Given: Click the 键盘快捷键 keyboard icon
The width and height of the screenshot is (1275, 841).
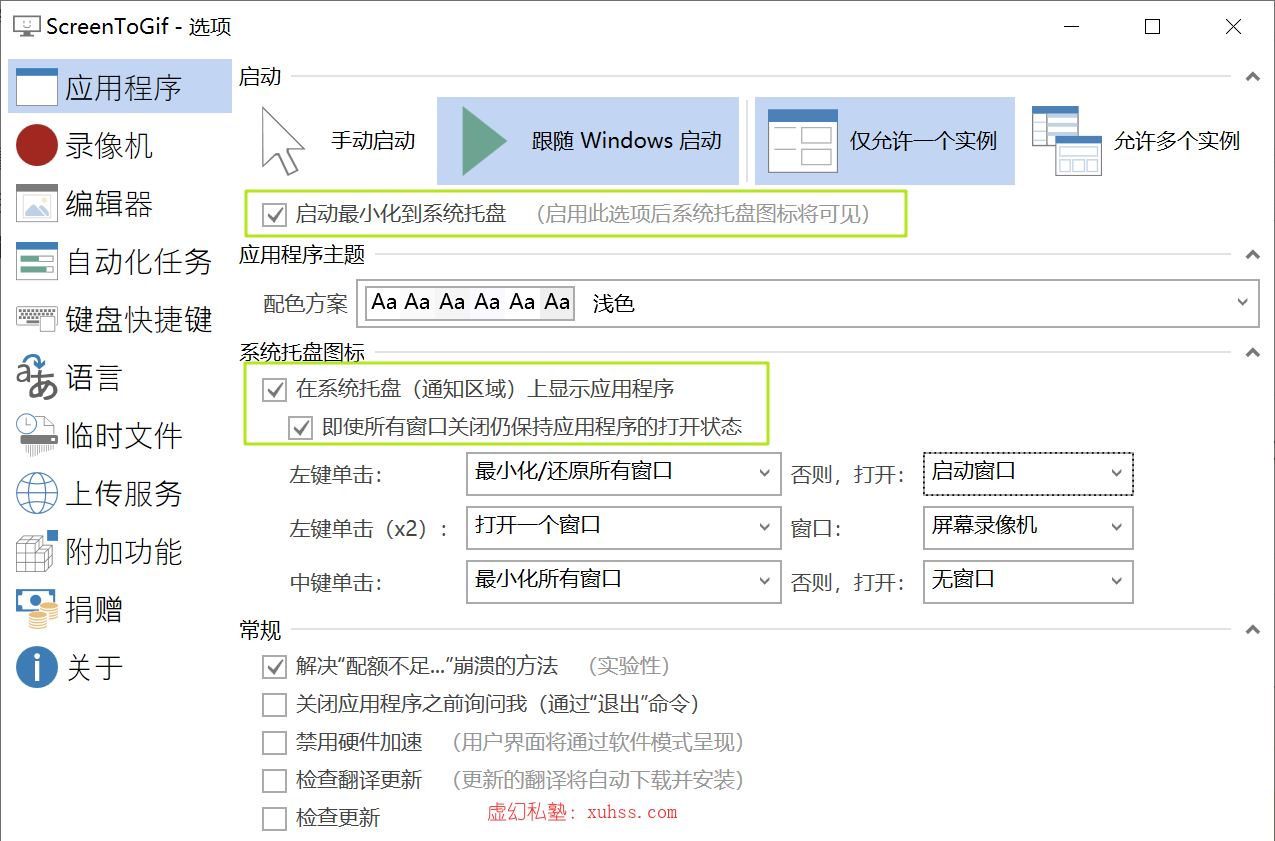Looking at the screenshot, I should coord(37,318).
